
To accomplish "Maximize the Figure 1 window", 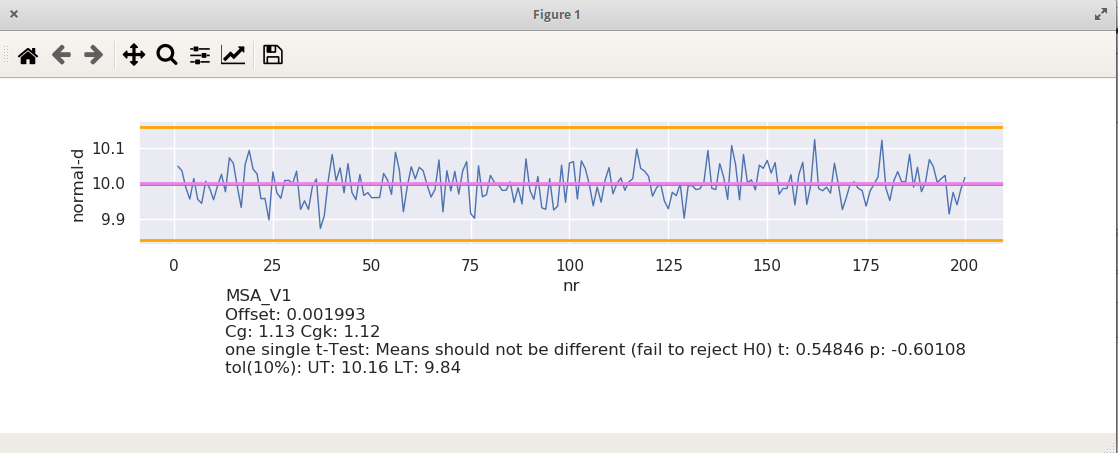I will pos(1101,14).
